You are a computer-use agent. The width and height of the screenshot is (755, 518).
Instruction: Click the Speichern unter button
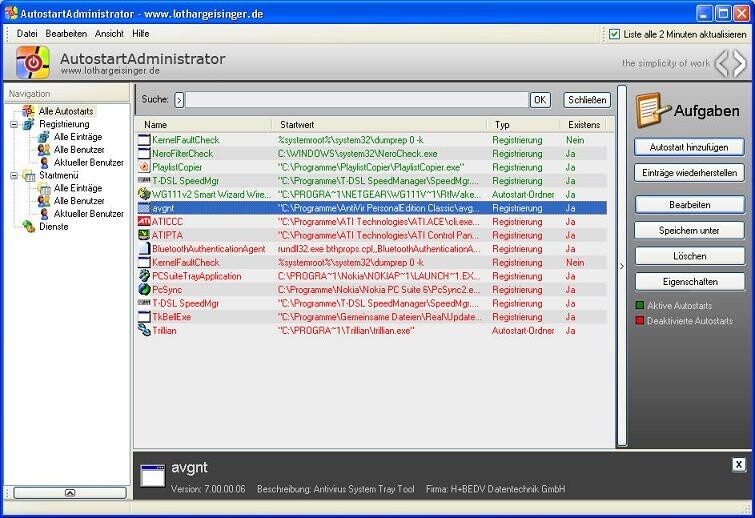click(x=689, y=231)
